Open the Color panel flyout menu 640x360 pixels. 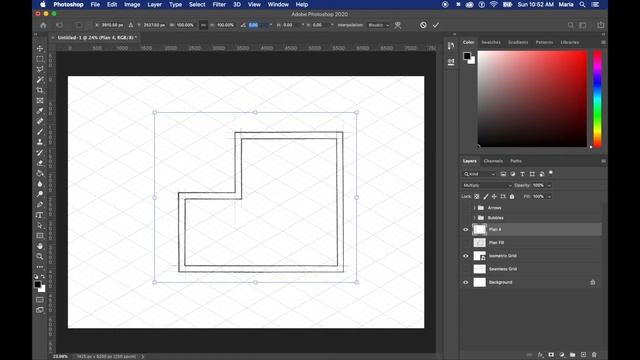coord(603,42)
